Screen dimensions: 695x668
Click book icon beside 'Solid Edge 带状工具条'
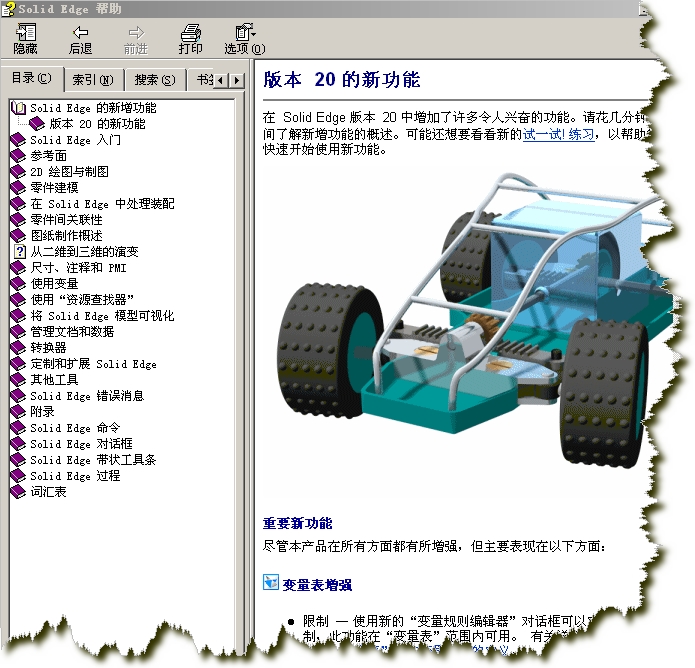(x=18, y=460)
